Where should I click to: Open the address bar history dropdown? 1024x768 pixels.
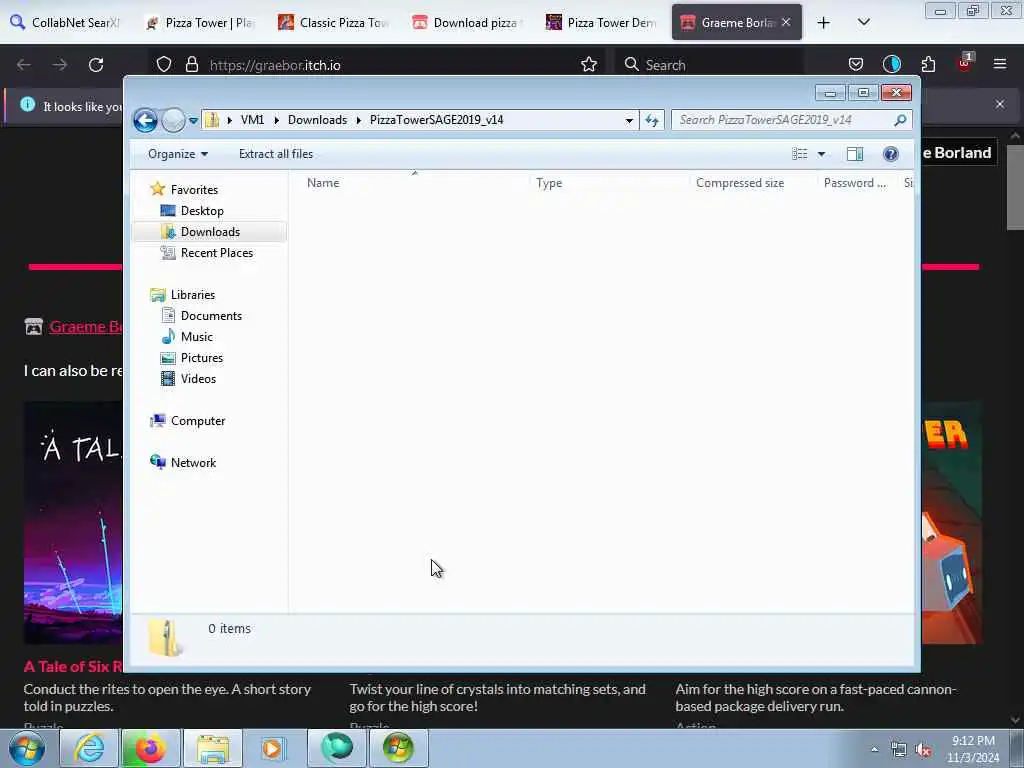[x=629, y=120]
